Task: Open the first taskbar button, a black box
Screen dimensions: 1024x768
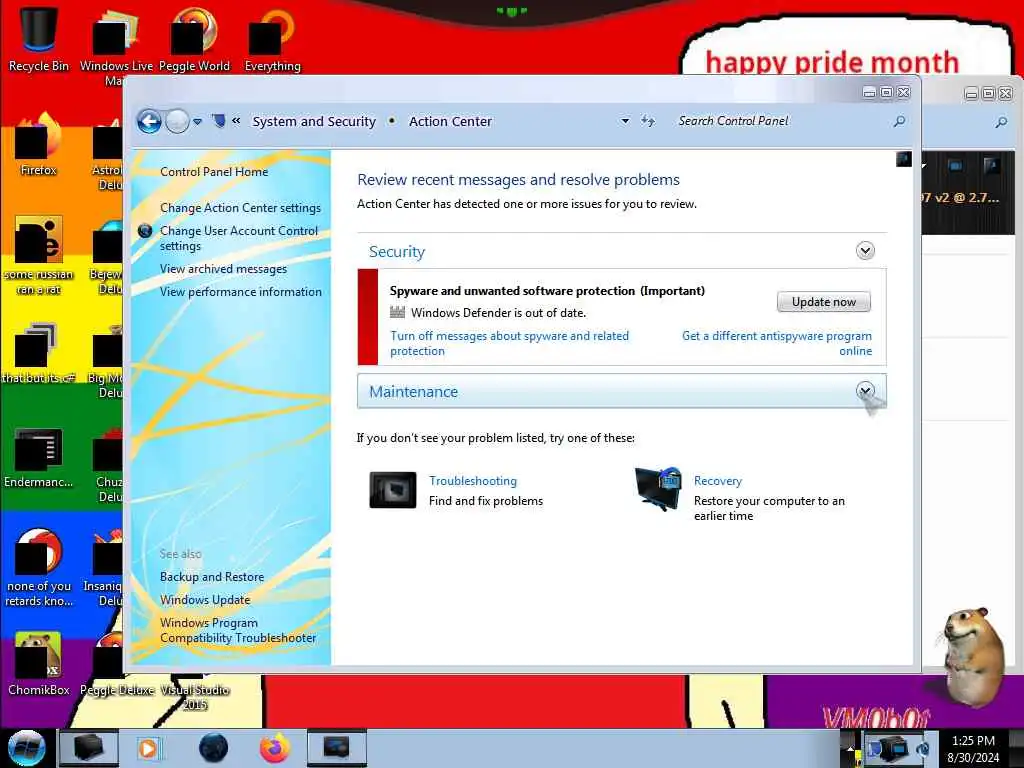Action: 88,748
